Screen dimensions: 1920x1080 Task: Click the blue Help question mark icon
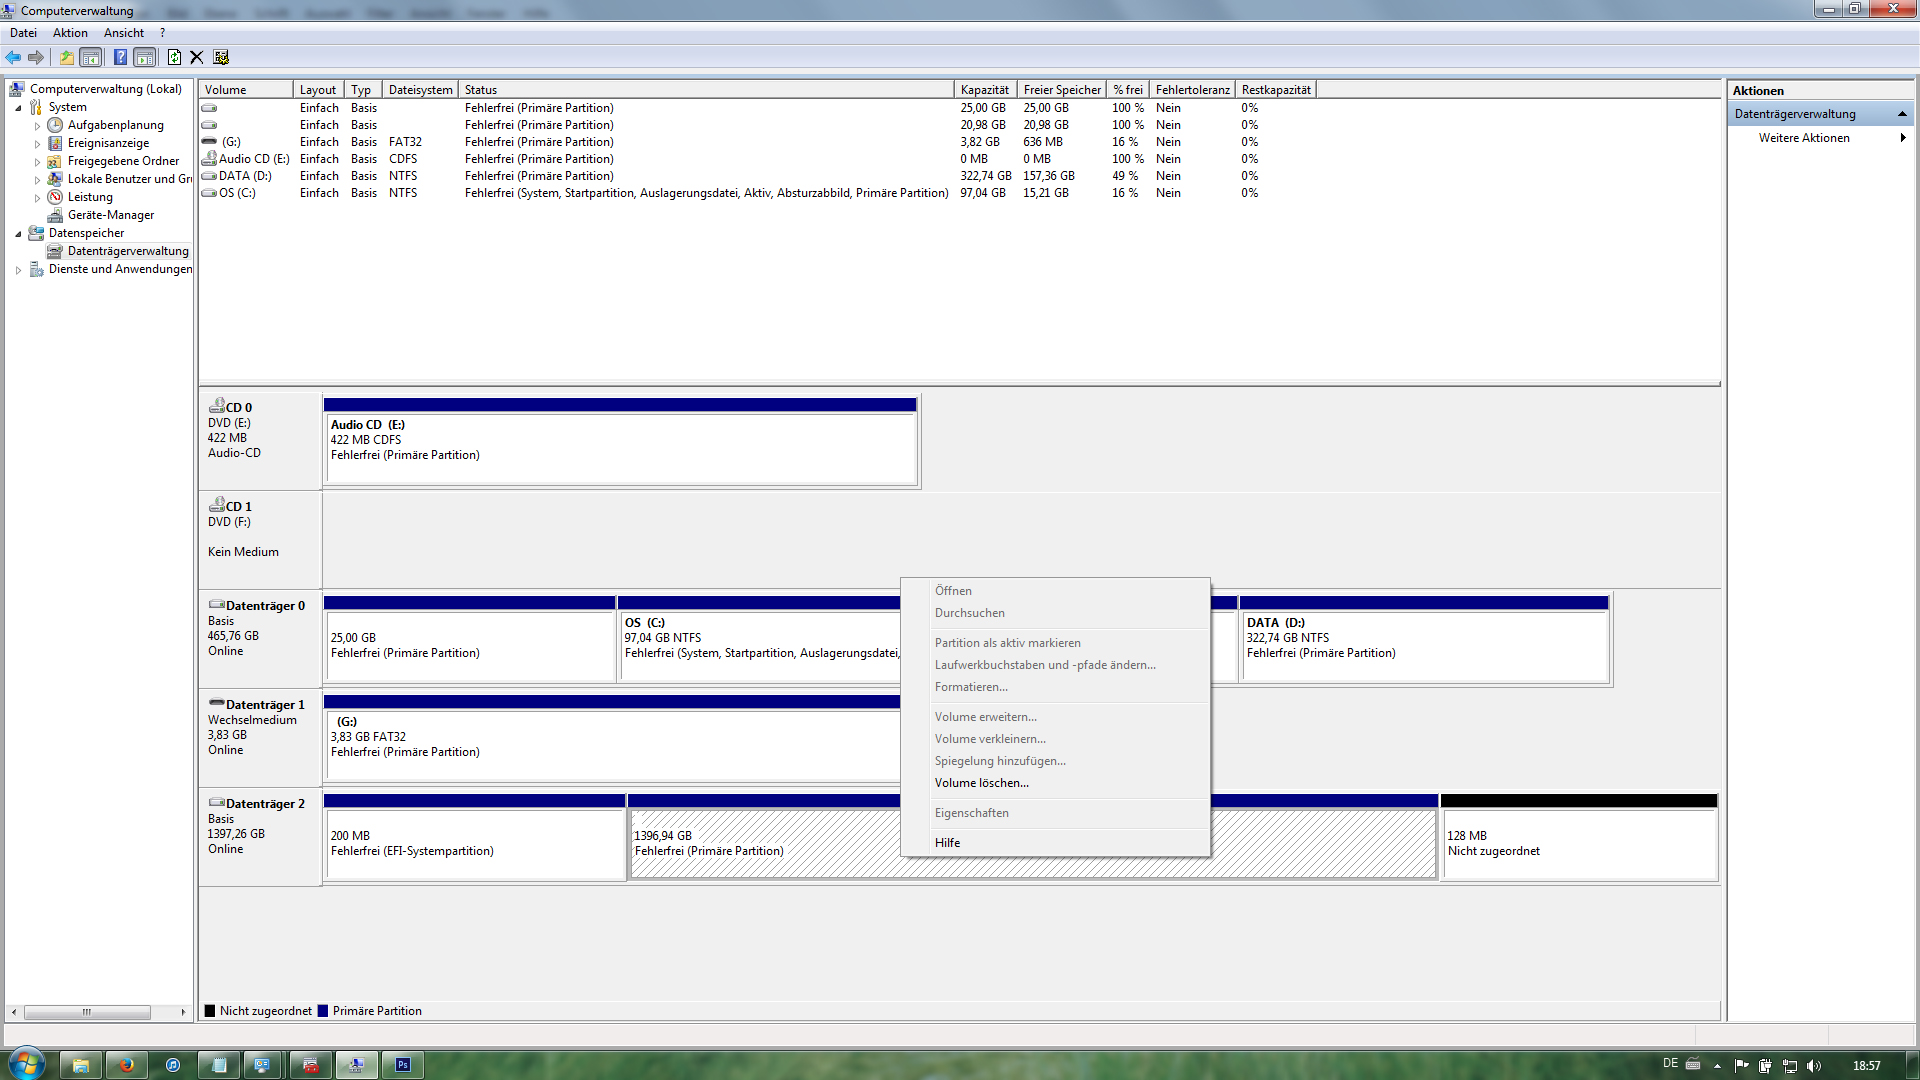point(120,57)
